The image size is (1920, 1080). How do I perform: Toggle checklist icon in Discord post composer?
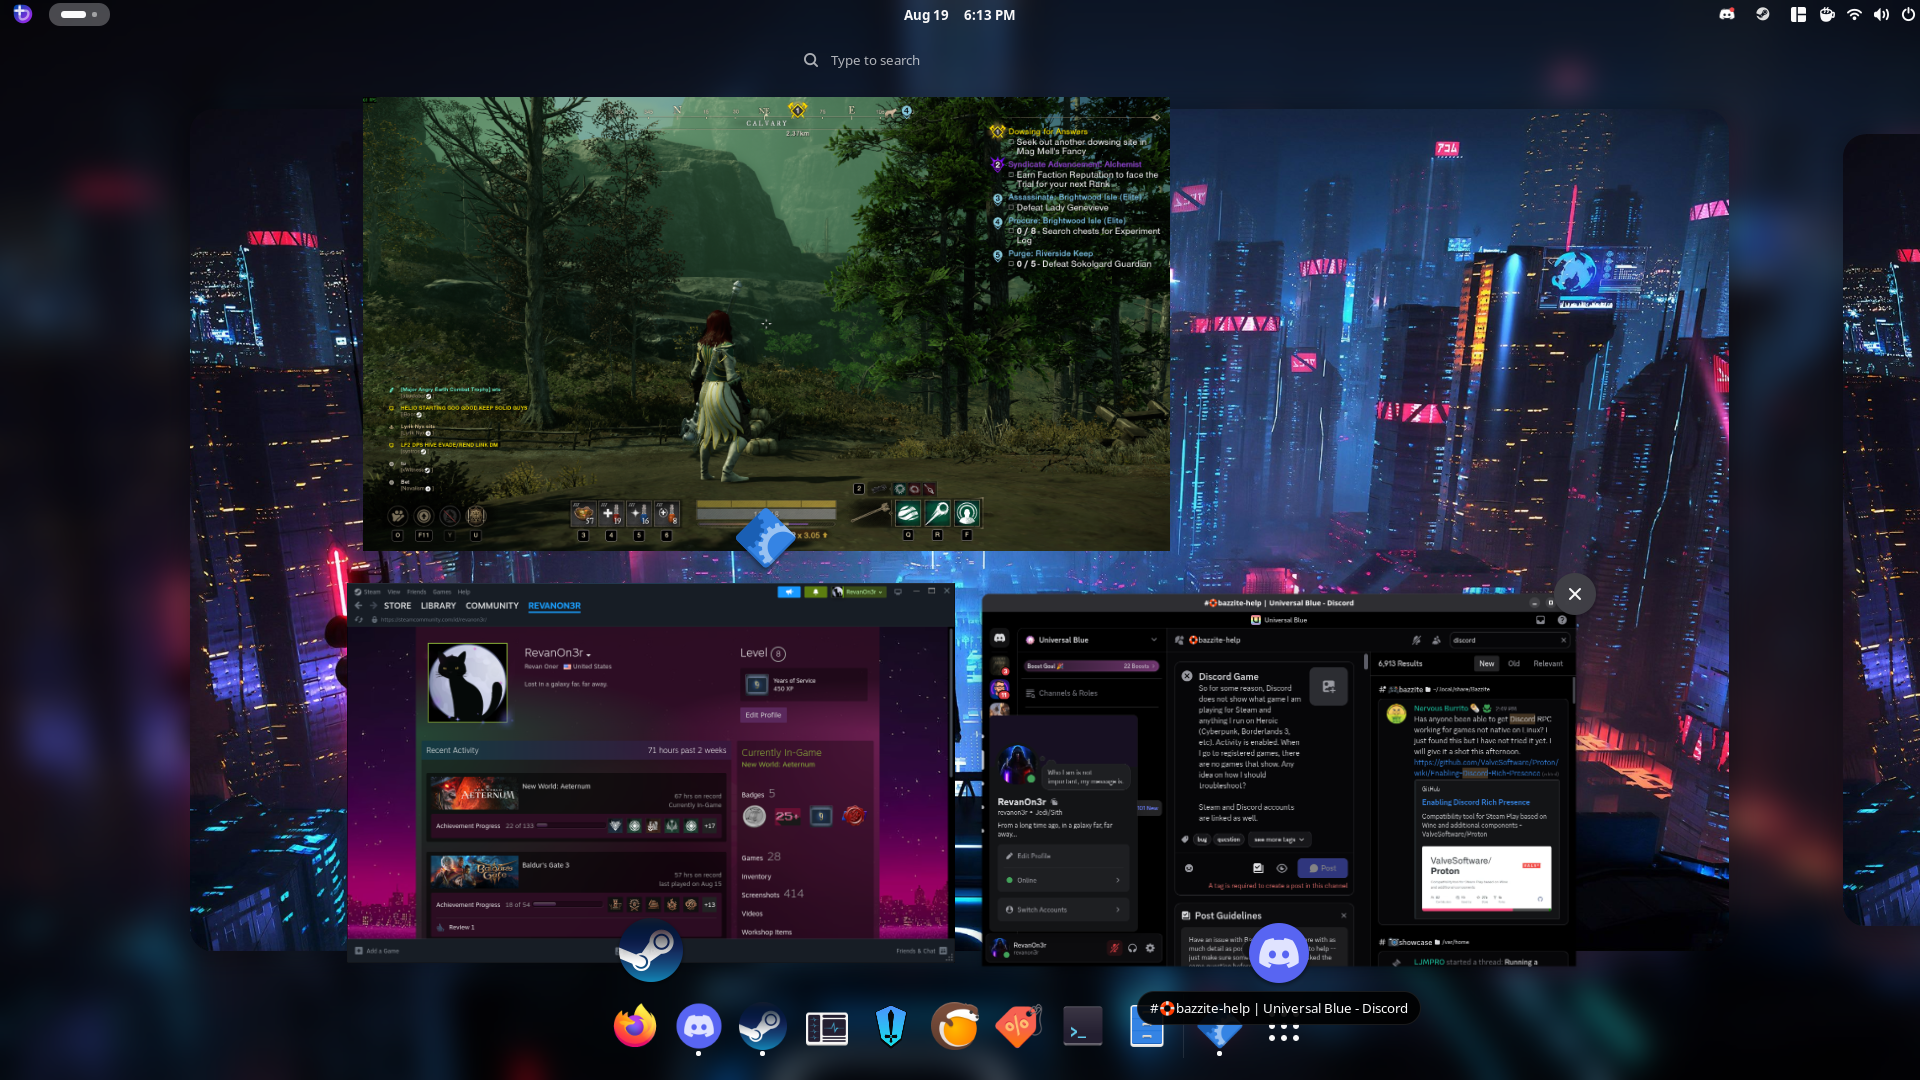(1259, 868)
